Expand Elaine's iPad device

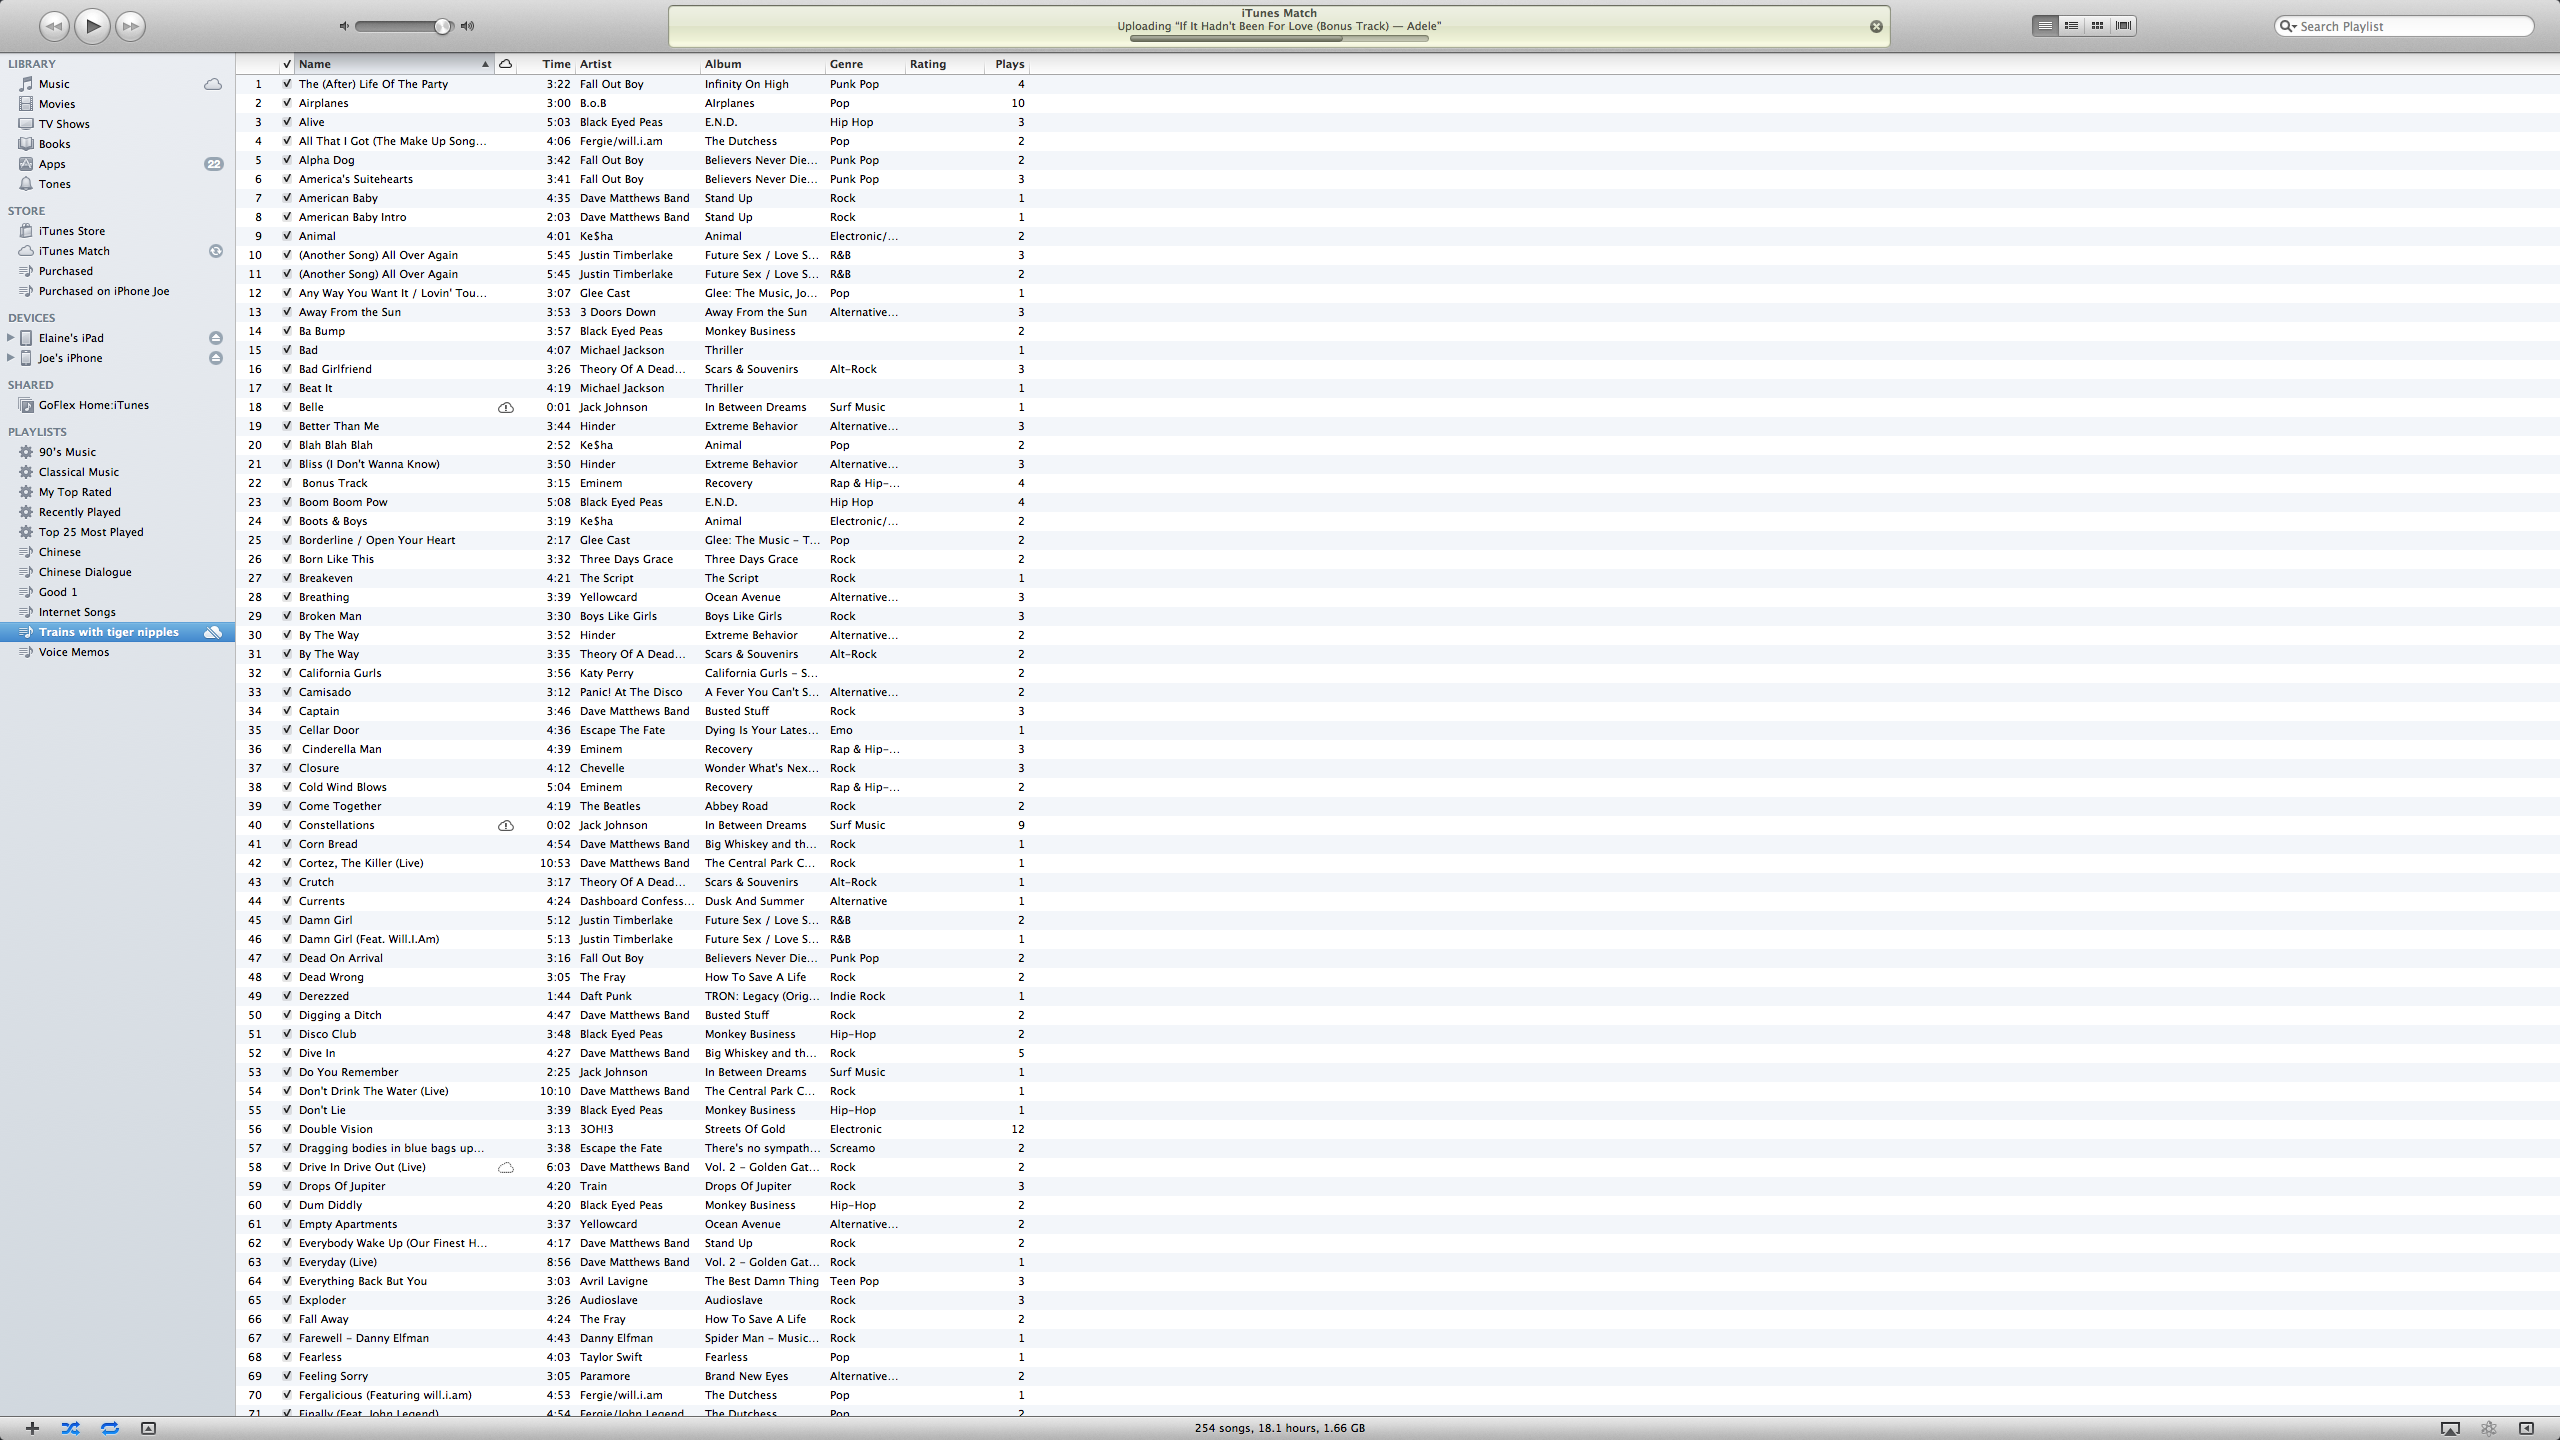(x=10, y=338)
